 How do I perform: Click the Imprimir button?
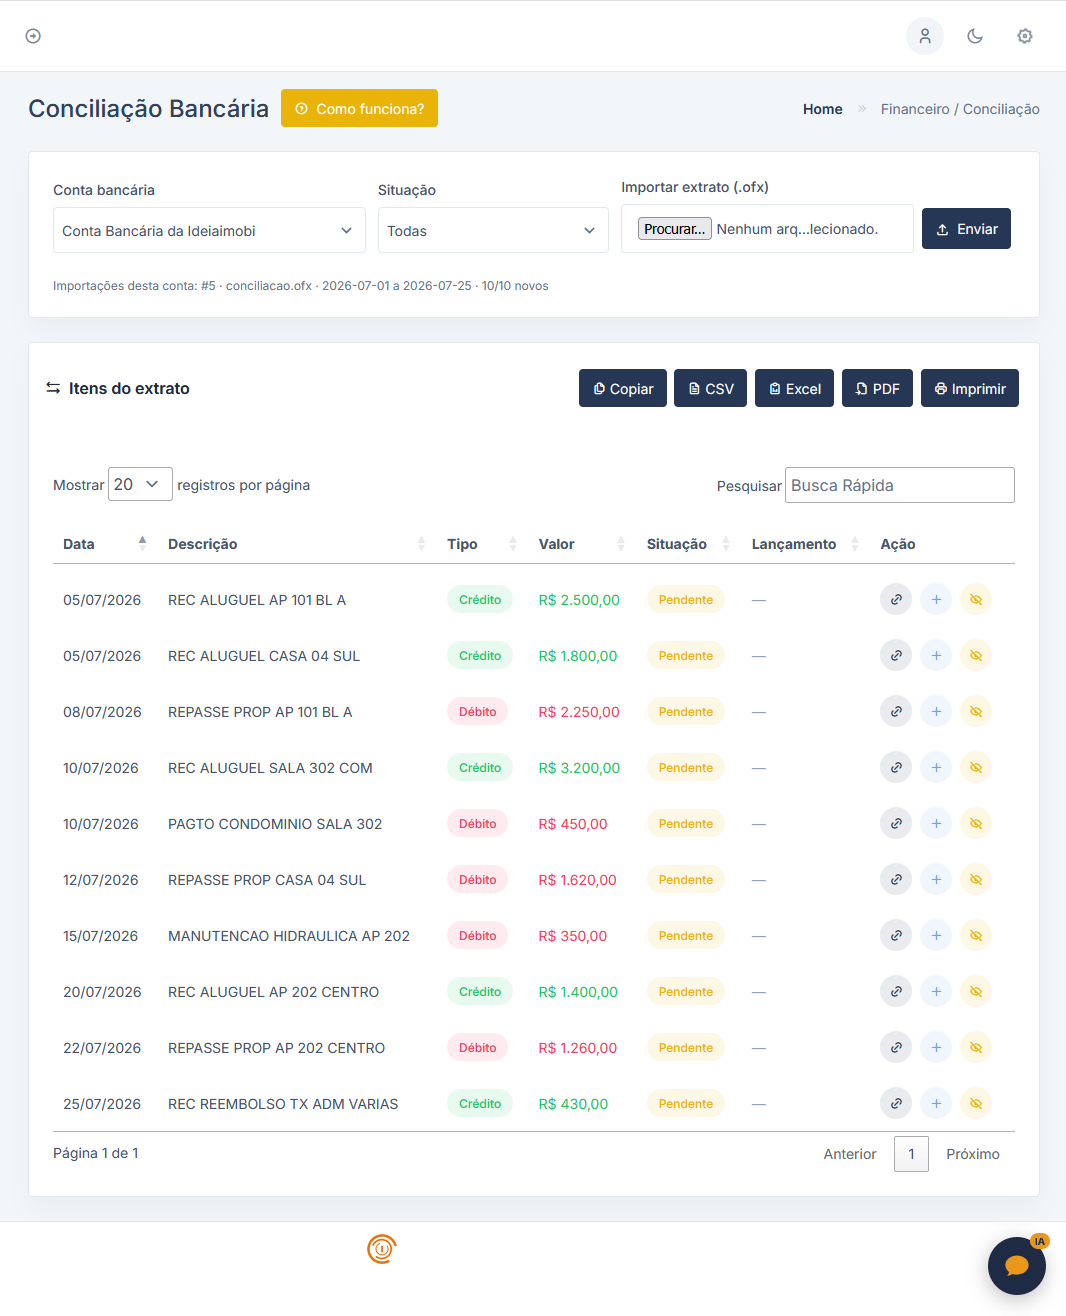970,388
